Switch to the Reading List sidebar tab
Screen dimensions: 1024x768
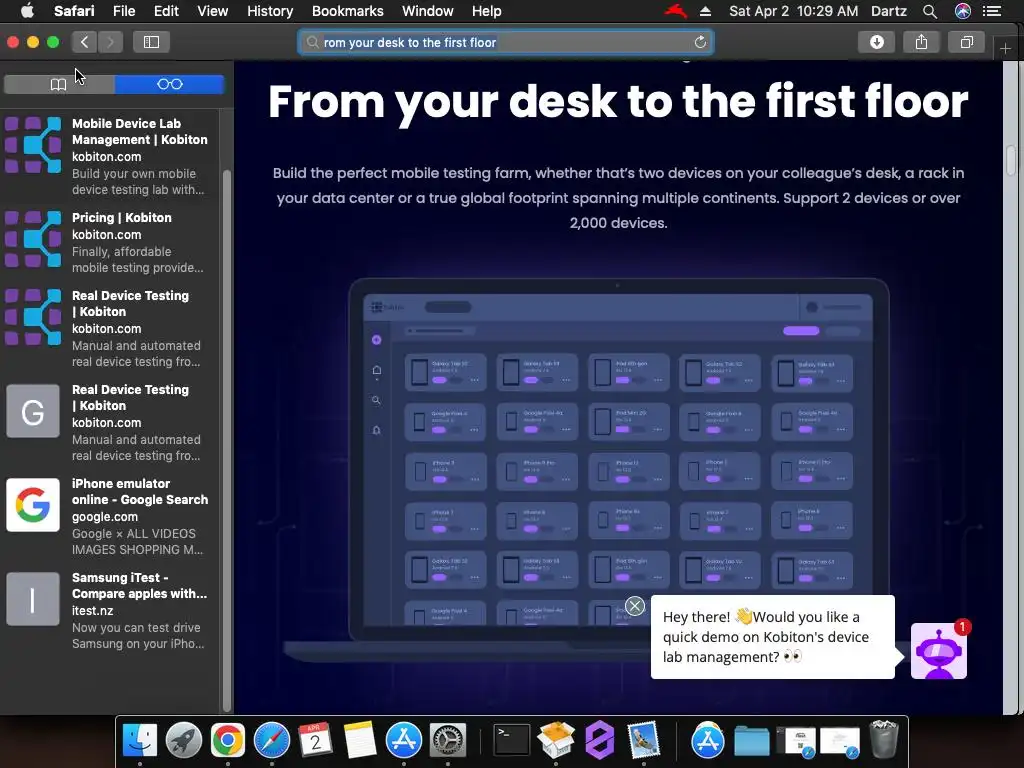coord(170,84)
